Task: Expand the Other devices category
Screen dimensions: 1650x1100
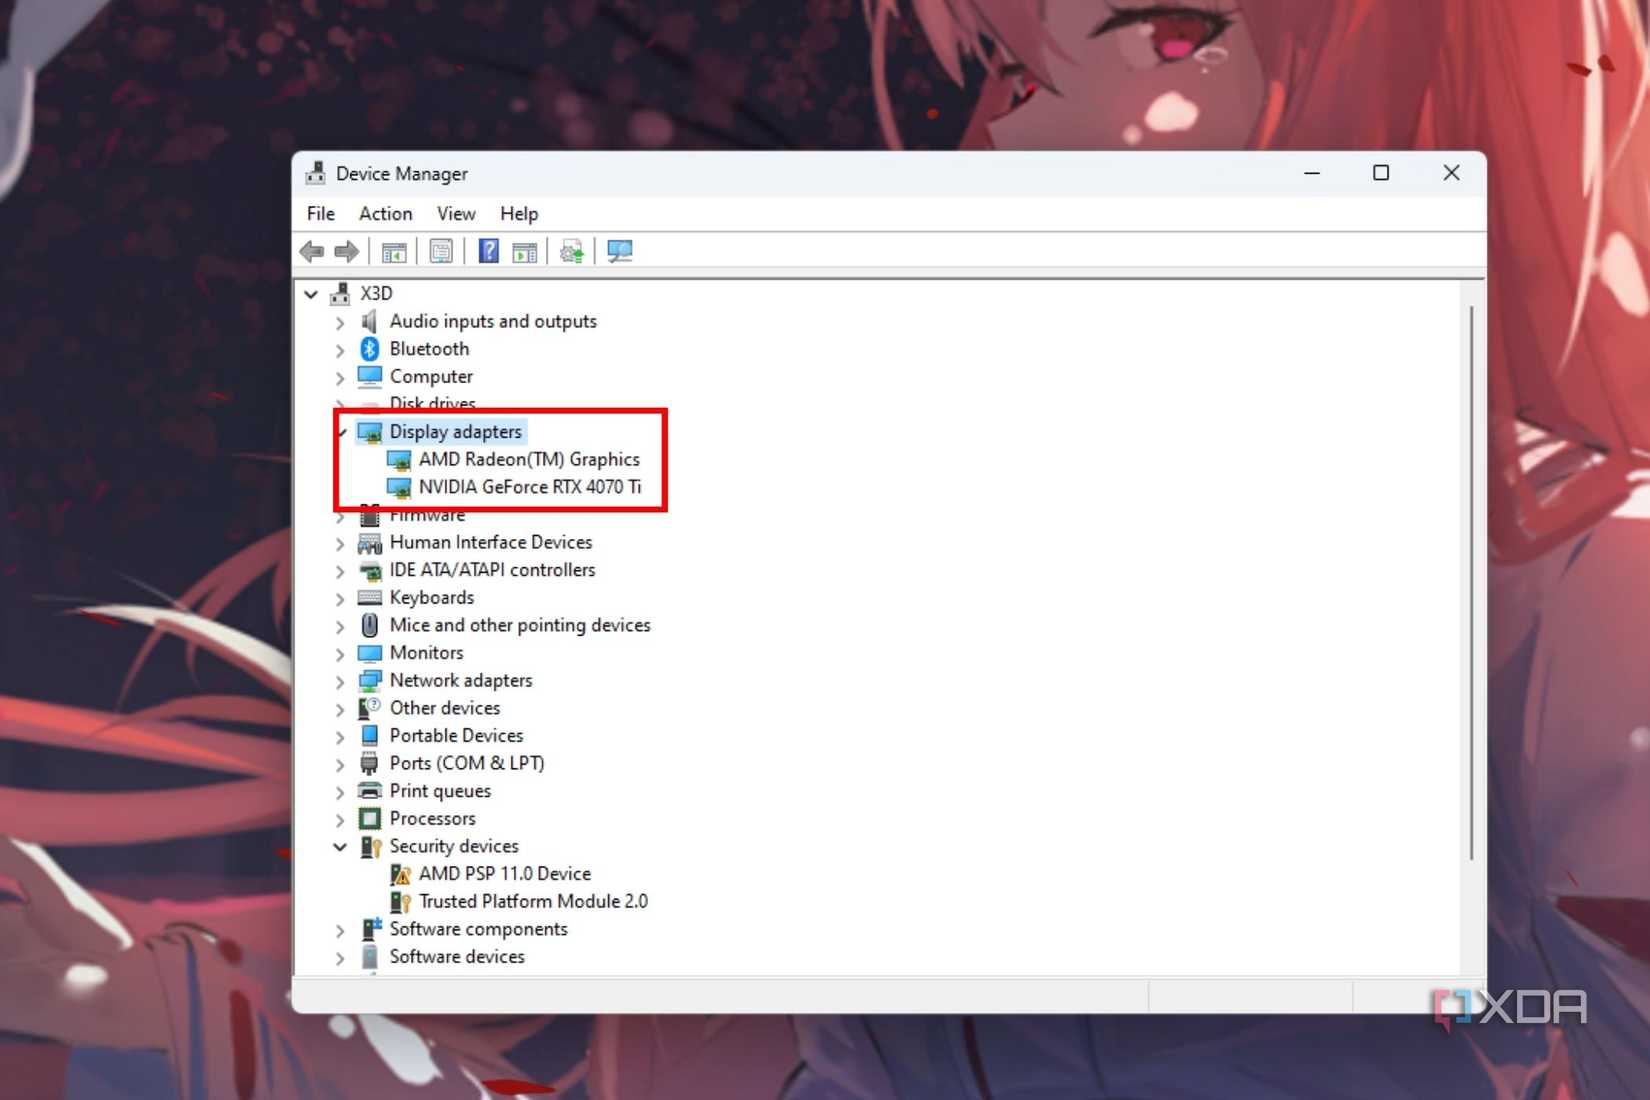Action: point(340,708)
